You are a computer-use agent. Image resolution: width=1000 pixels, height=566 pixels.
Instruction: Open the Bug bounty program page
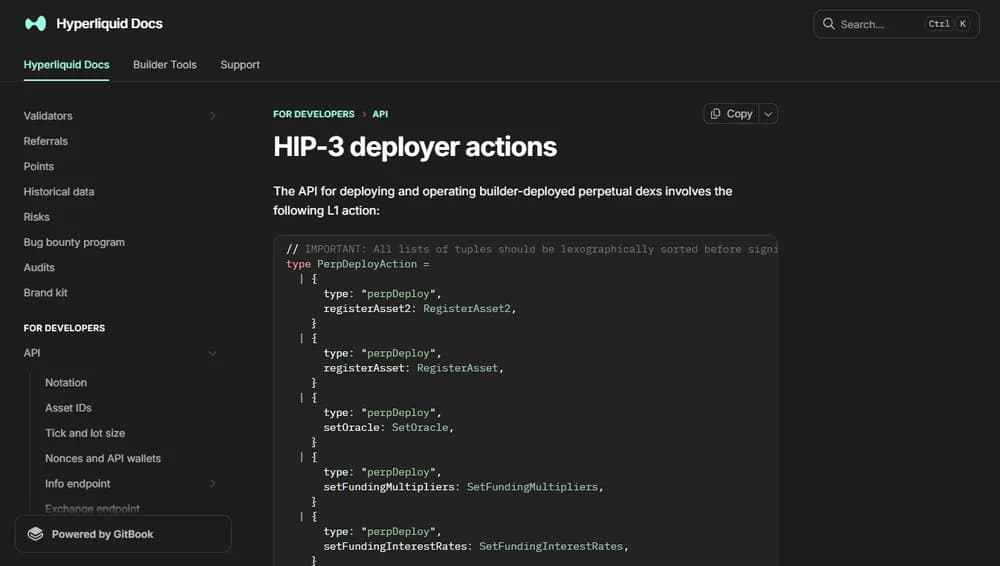74,242
